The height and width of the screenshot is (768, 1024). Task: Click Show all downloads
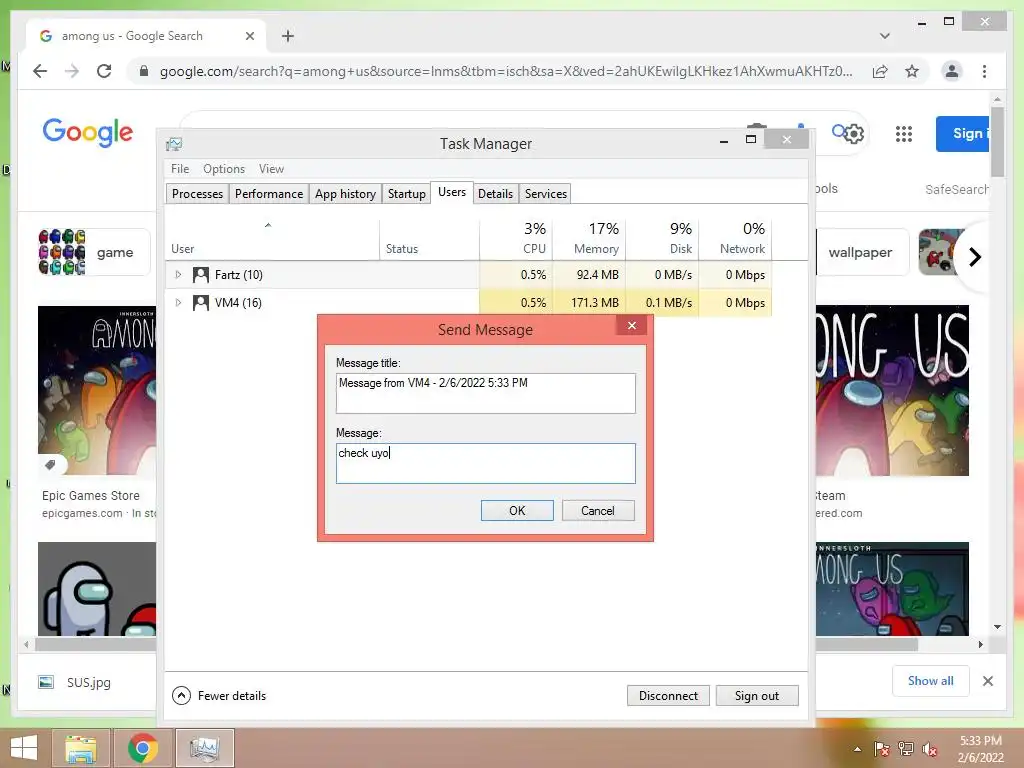(930, 680)
